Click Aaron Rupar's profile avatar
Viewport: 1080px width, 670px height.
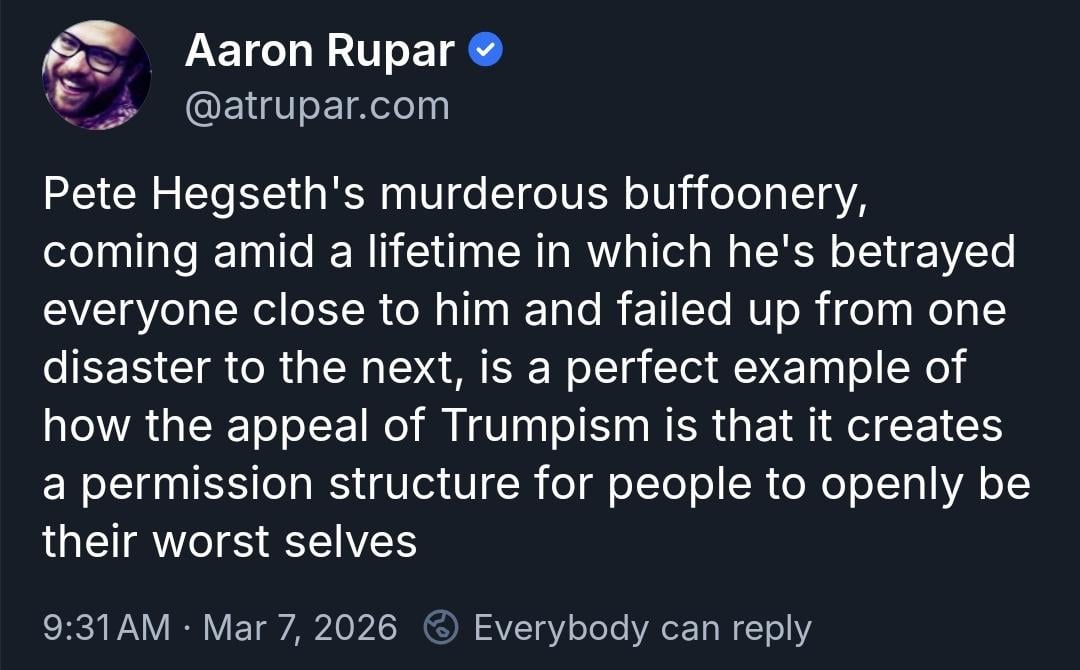click(96, 75)
